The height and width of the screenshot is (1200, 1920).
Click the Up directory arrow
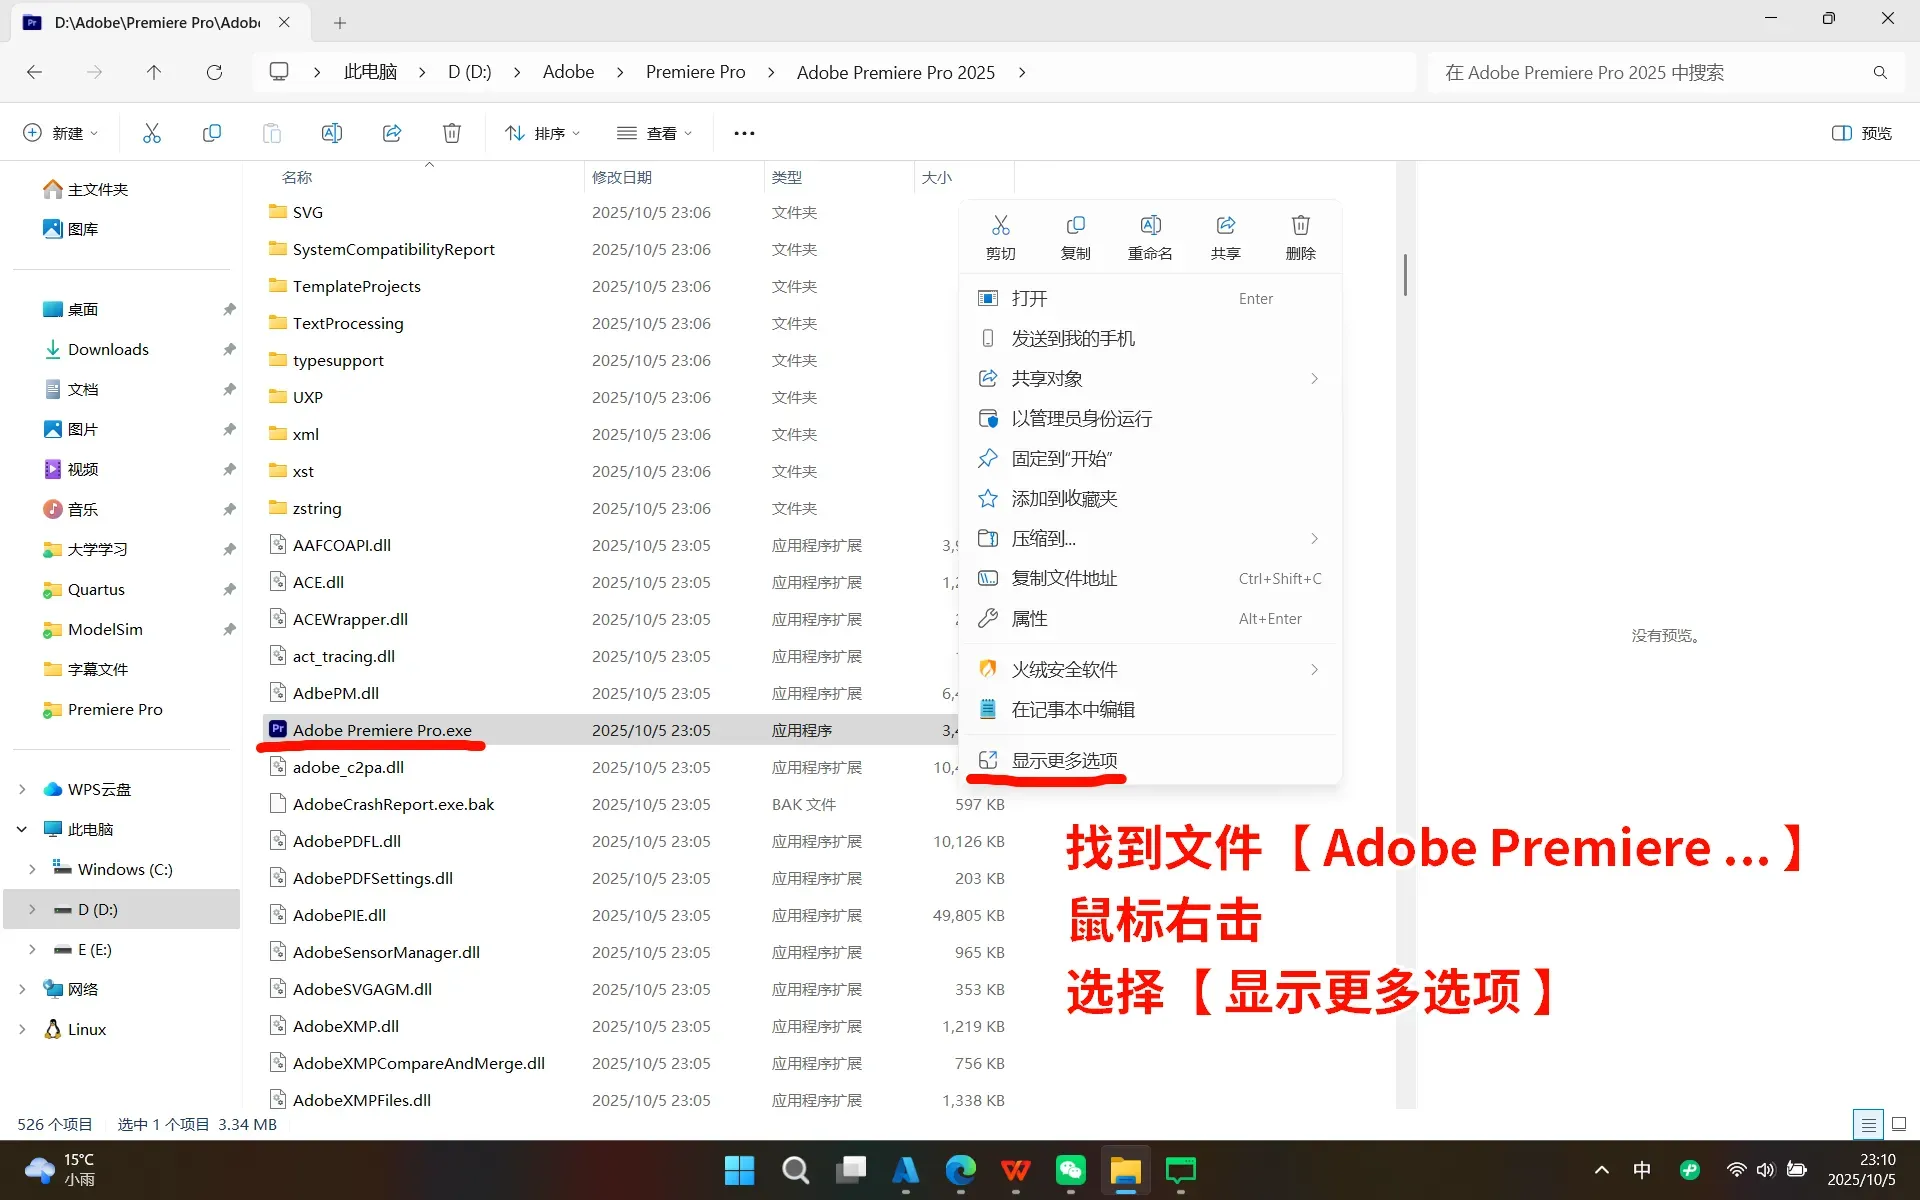tap(153, 72)
